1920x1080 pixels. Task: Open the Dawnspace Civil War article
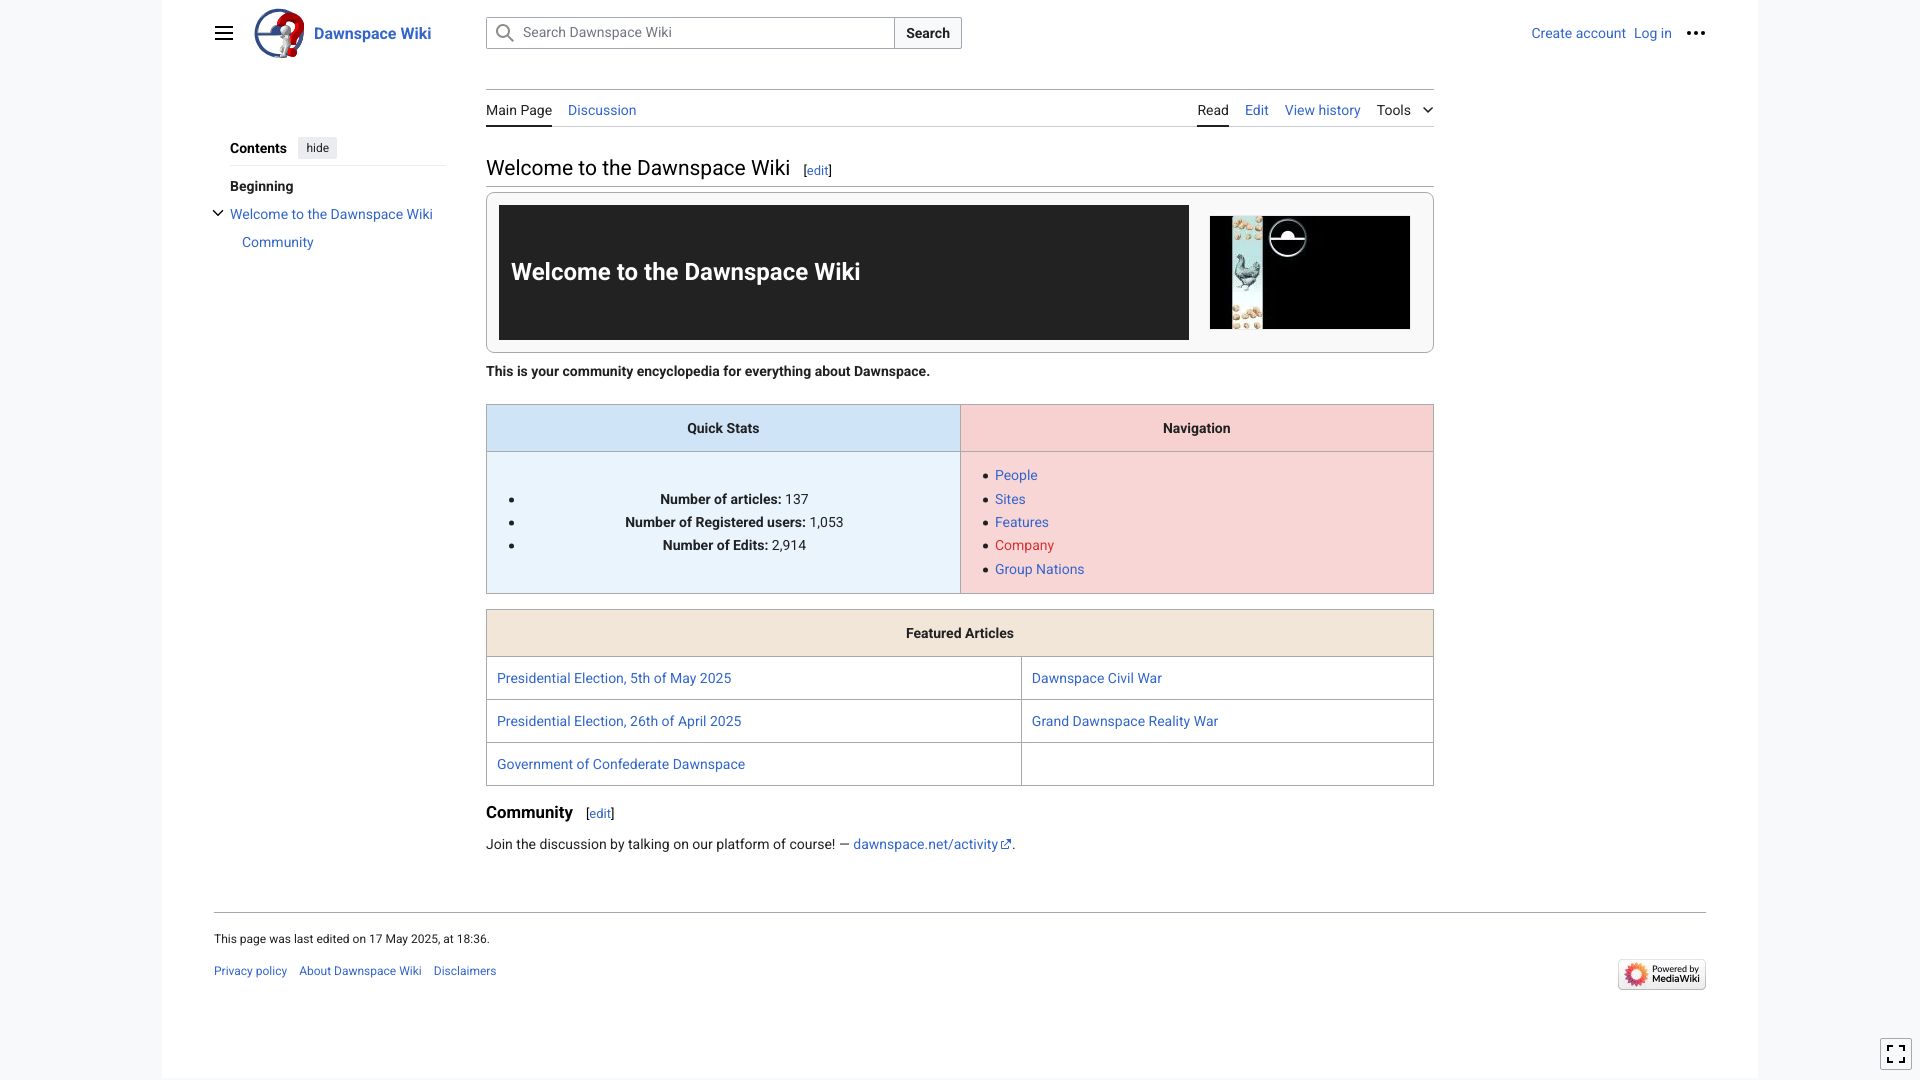(1096, 678)
